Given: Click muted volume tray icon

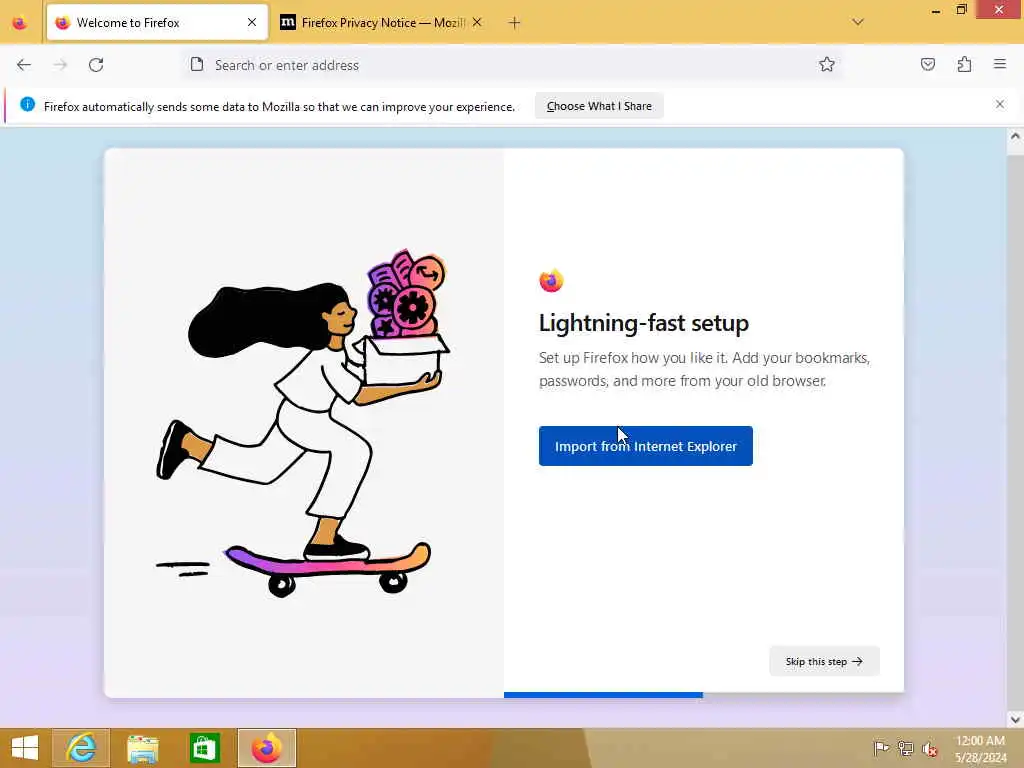Looking at the screenshot, I should pyautogui.click(x=929, y=748).
